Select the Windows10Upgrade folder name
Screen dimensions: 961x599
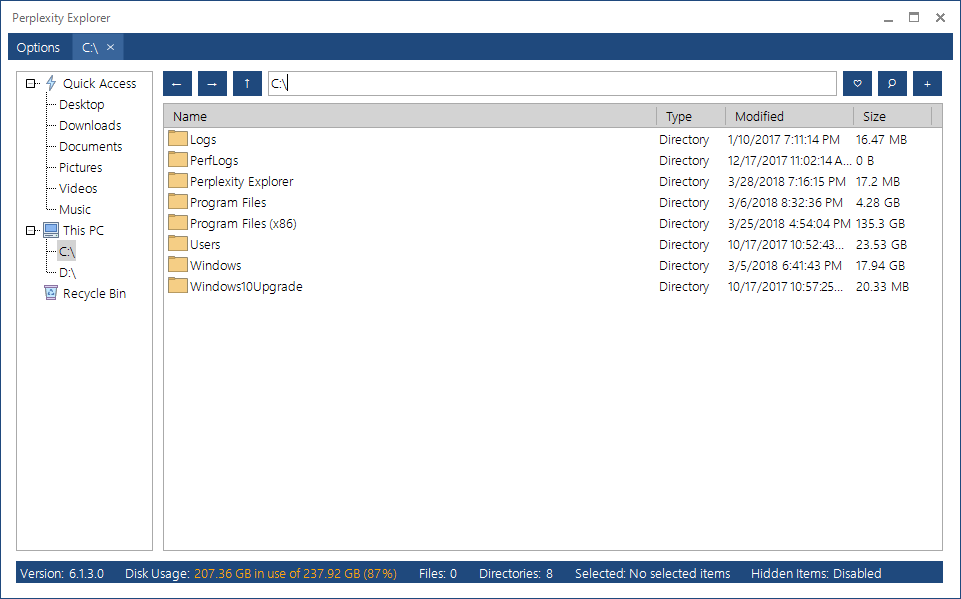point(246,286)
